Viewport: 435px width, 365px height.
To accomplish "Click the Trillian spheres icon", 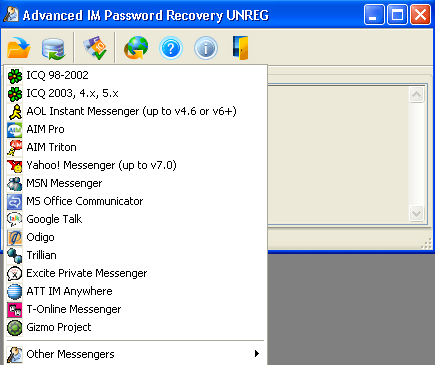I will coord(15,256).
